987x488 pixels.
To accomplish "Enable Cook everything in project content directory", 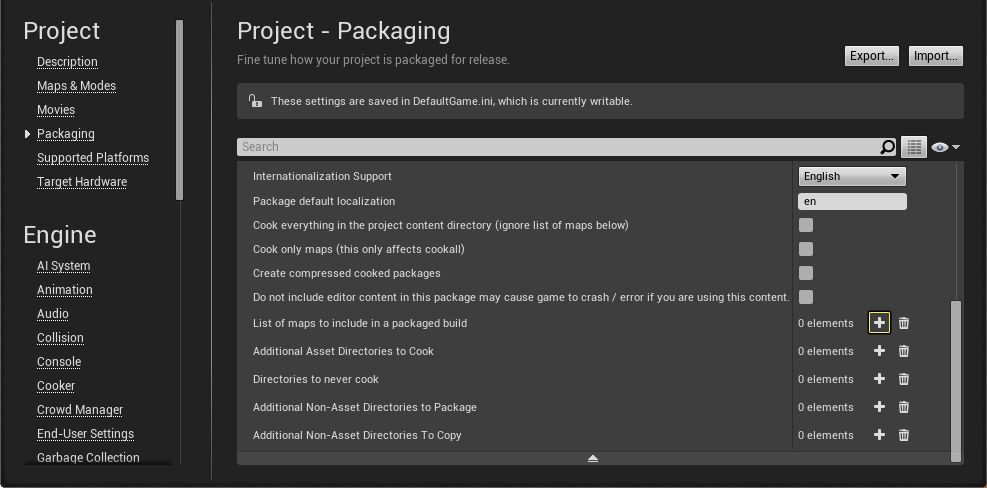I will (x=806, y=225).
